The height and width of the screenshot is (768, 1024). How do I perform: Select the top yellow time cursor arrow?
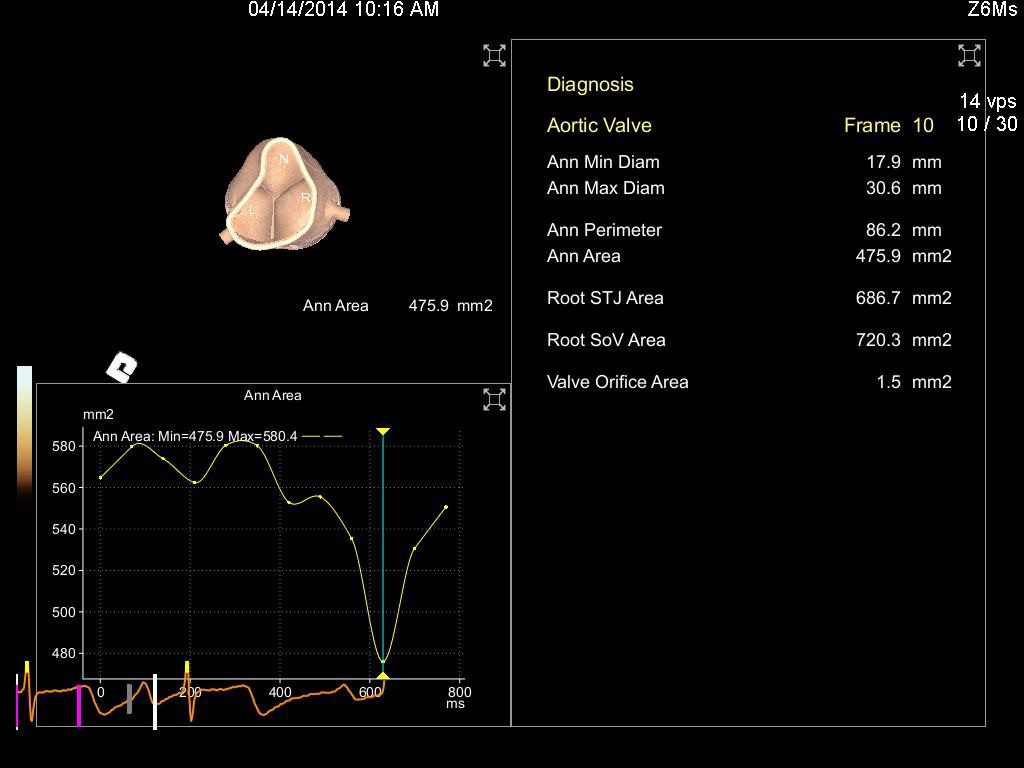(x=382, y=432)
